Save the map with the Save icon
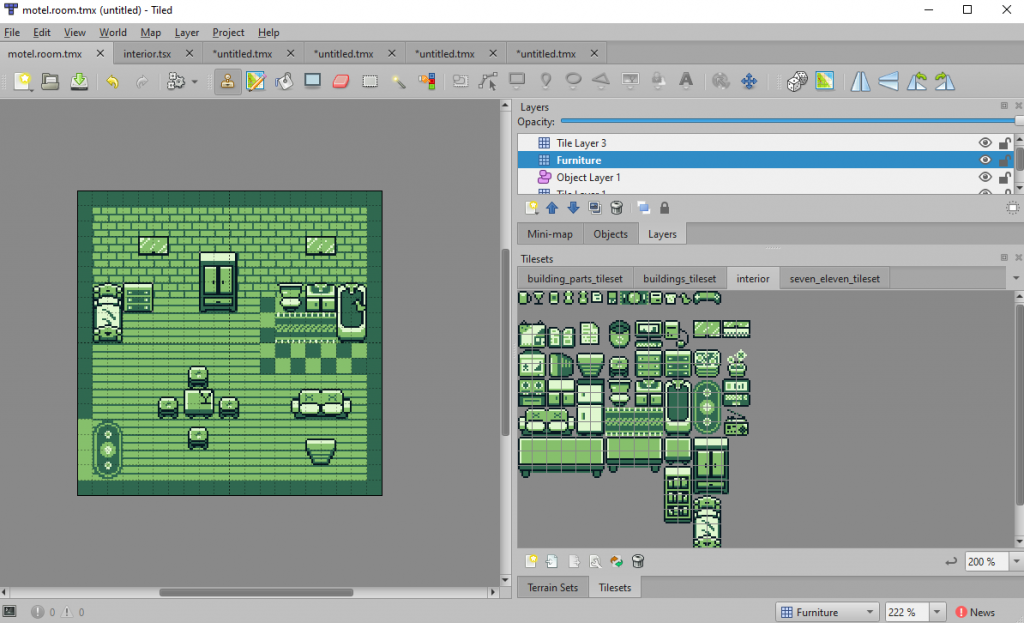This screenshot has height=623, width=1024. coord(78,81)
